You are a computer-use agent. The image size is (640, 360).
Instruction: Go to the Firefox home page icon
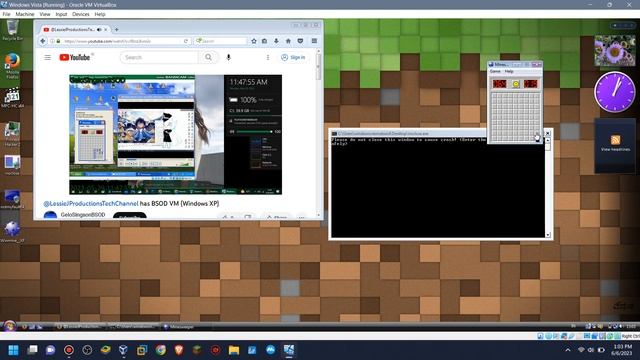click(288, 41)
